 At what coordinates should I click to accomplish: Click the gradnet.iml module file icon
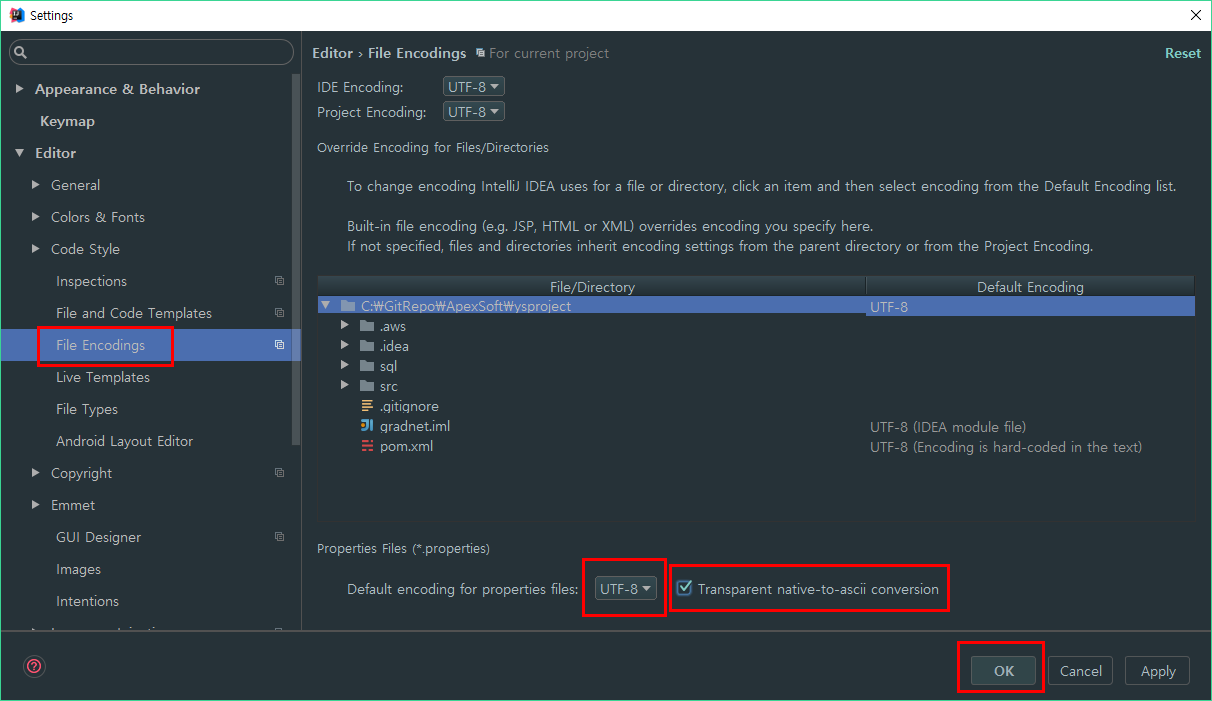click(x=367, y=426)
